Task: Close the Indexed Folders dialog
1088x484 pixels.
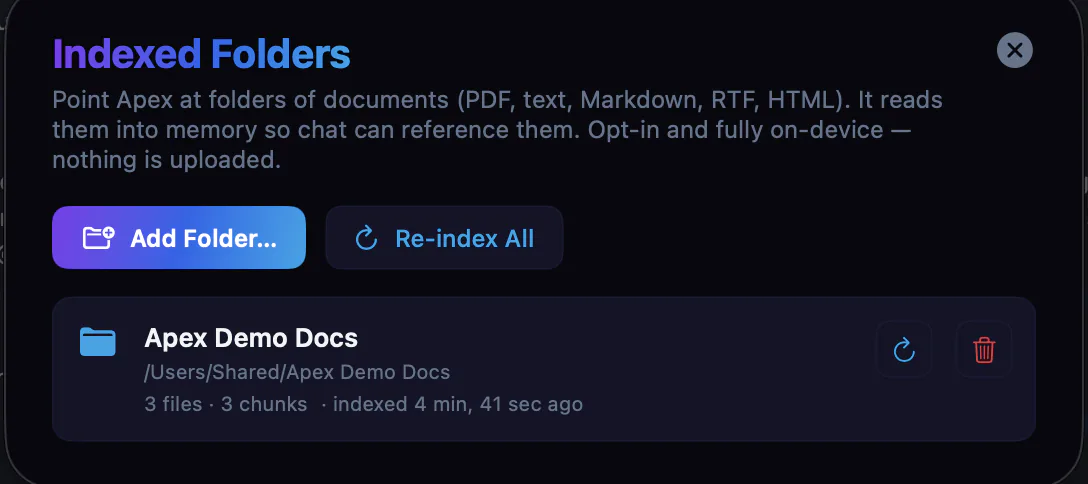Action: (x=1014, y=50)
